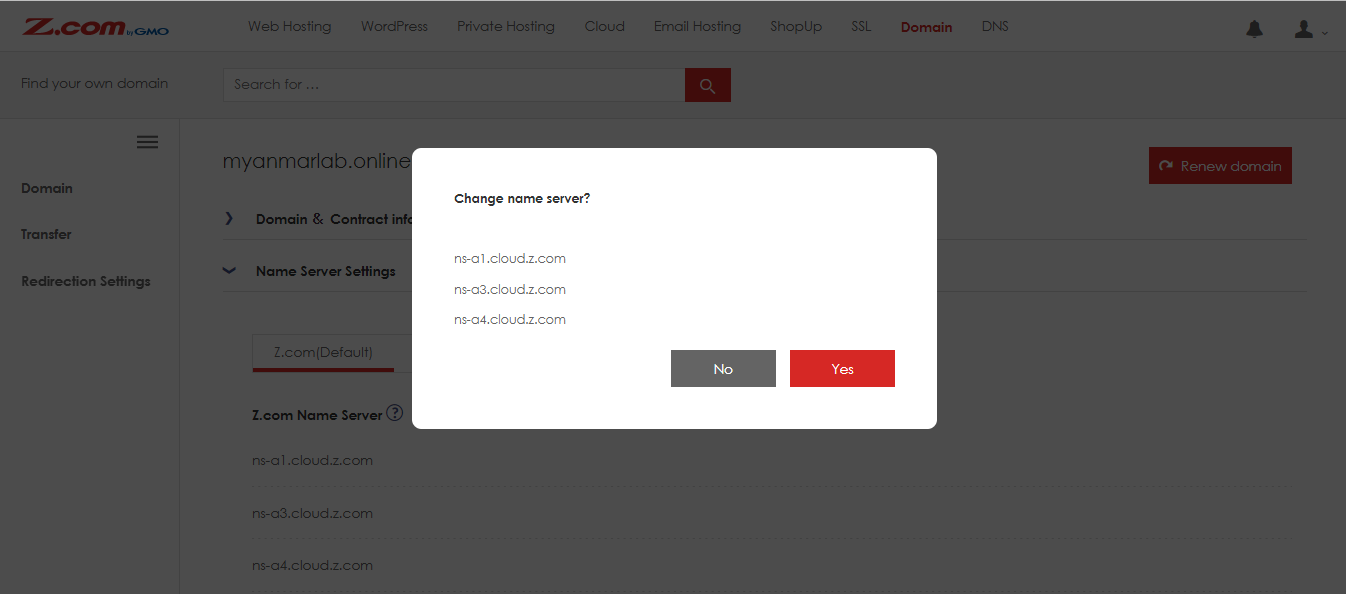Click the Z.com Name Server label

click(317, 415)
